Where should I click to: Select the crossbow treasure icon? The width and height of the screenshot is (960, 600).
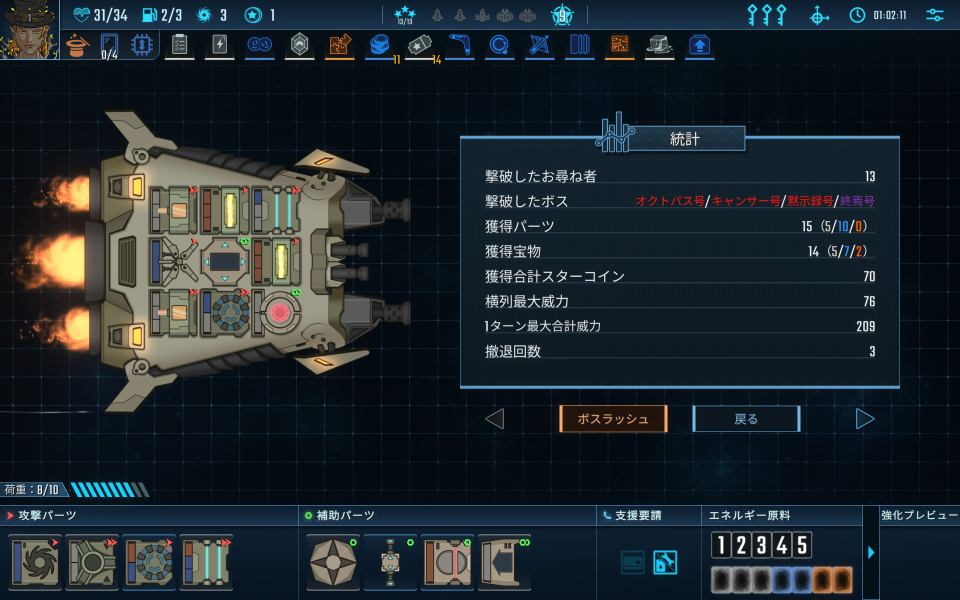pos(539,45)
